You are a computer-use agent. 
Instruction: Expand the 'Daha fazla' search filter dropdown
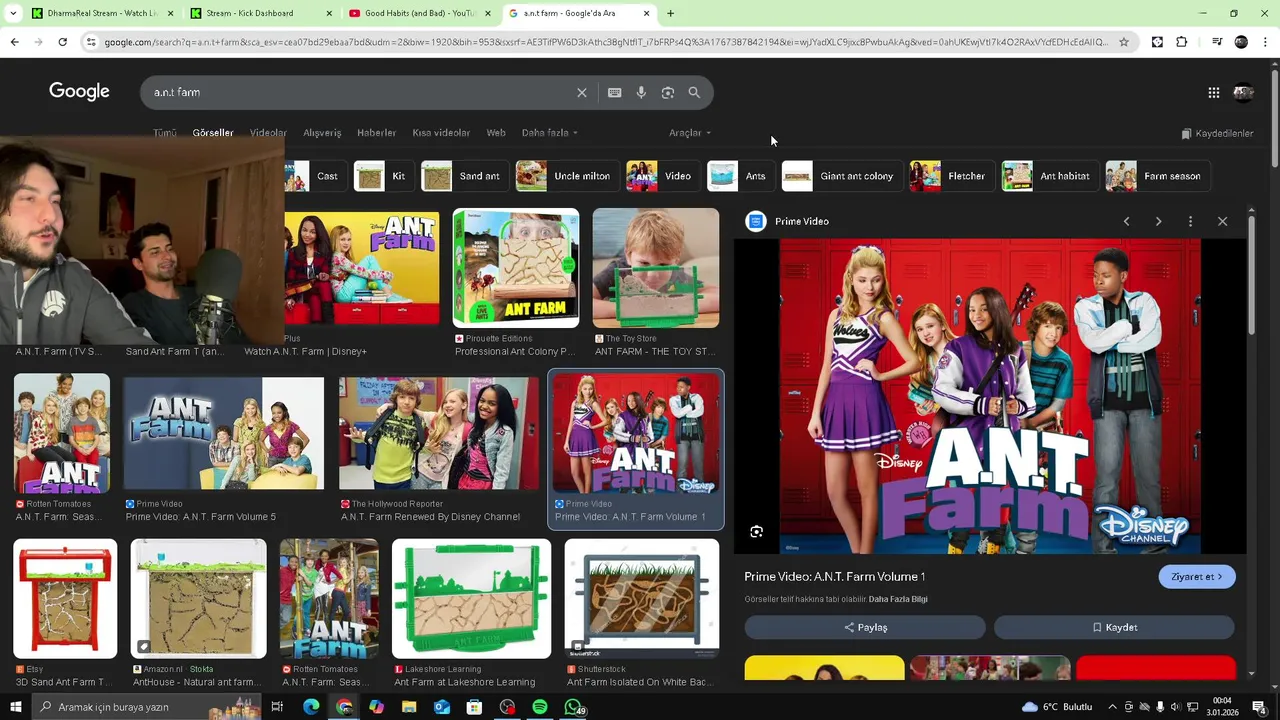(x=550, y=133)
